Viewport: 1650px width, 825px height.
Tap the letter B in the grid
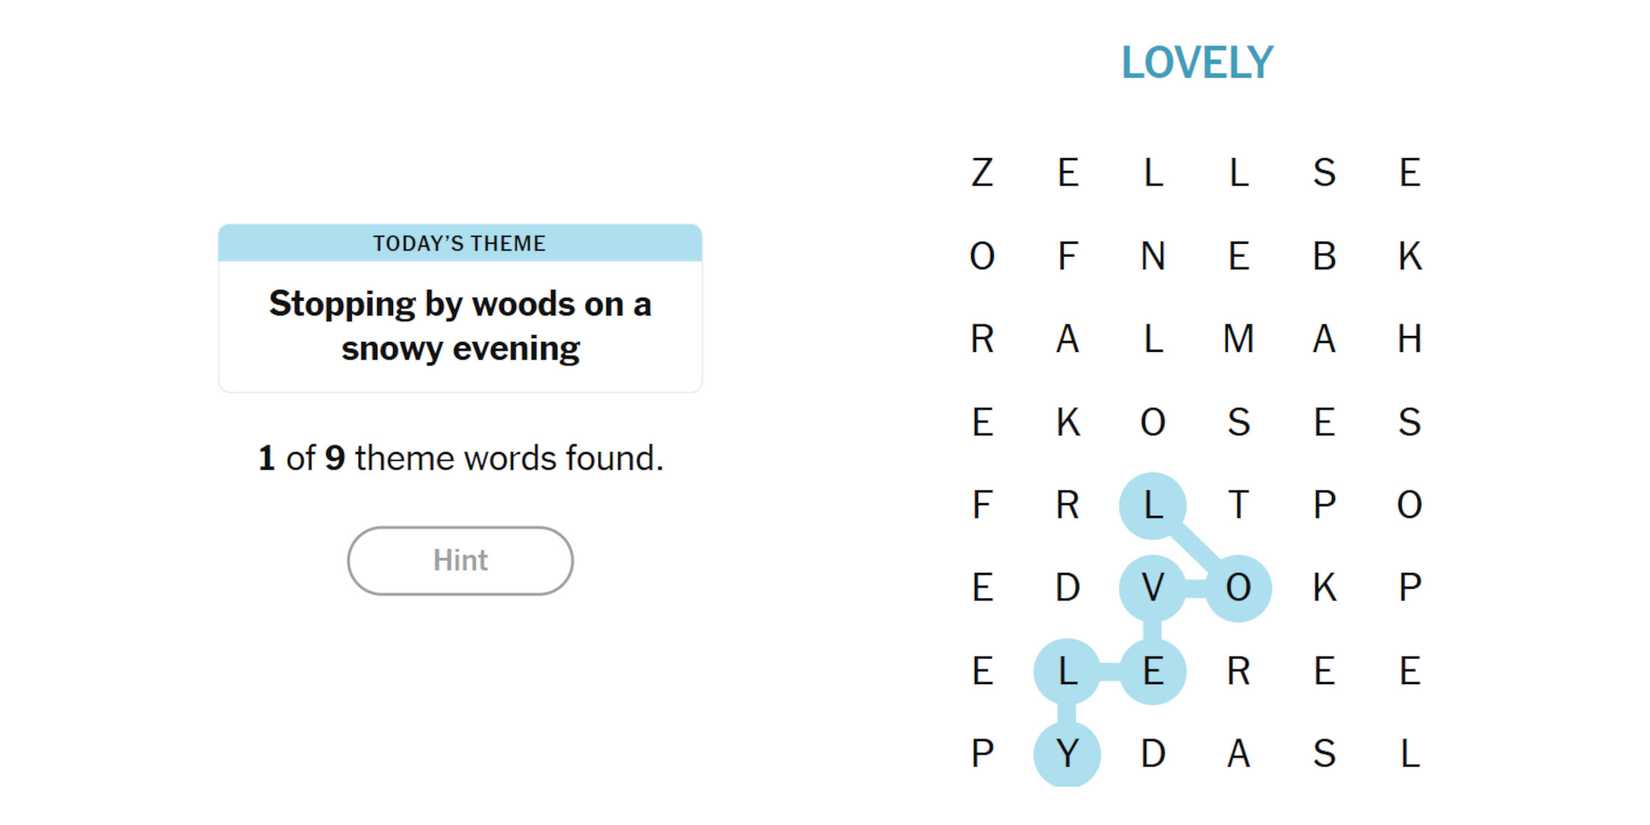(x=1324, y=256)
